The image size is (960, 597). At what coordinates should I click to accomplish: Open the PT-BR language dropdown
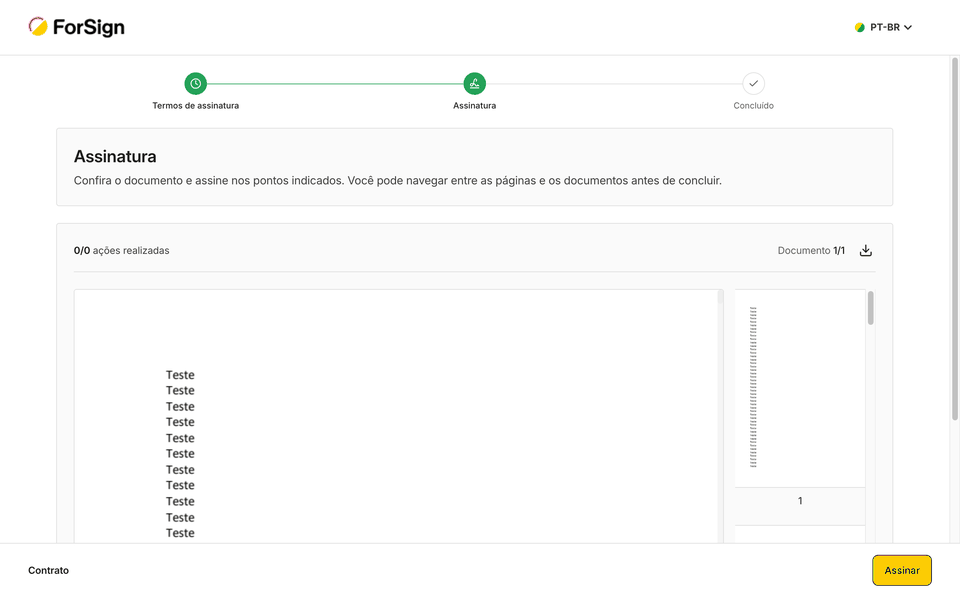click(883, 28)
